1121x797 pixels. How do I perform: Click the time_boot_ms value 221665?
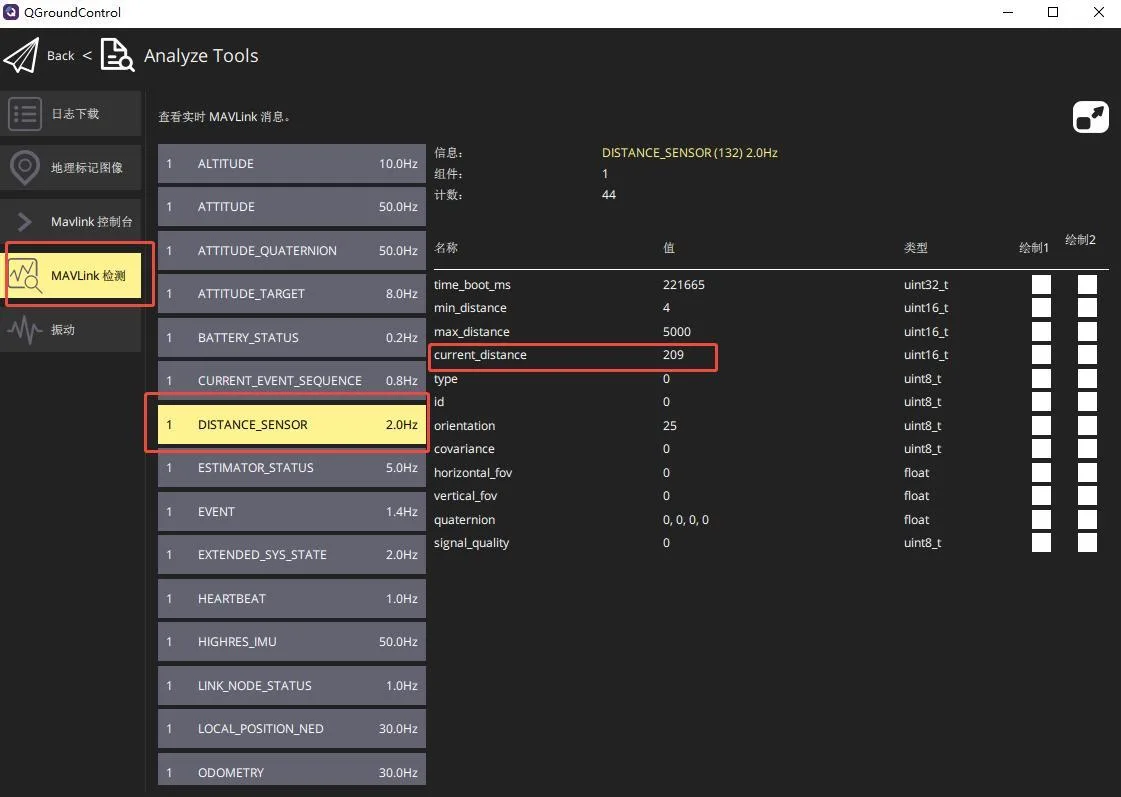pos(683,284)
